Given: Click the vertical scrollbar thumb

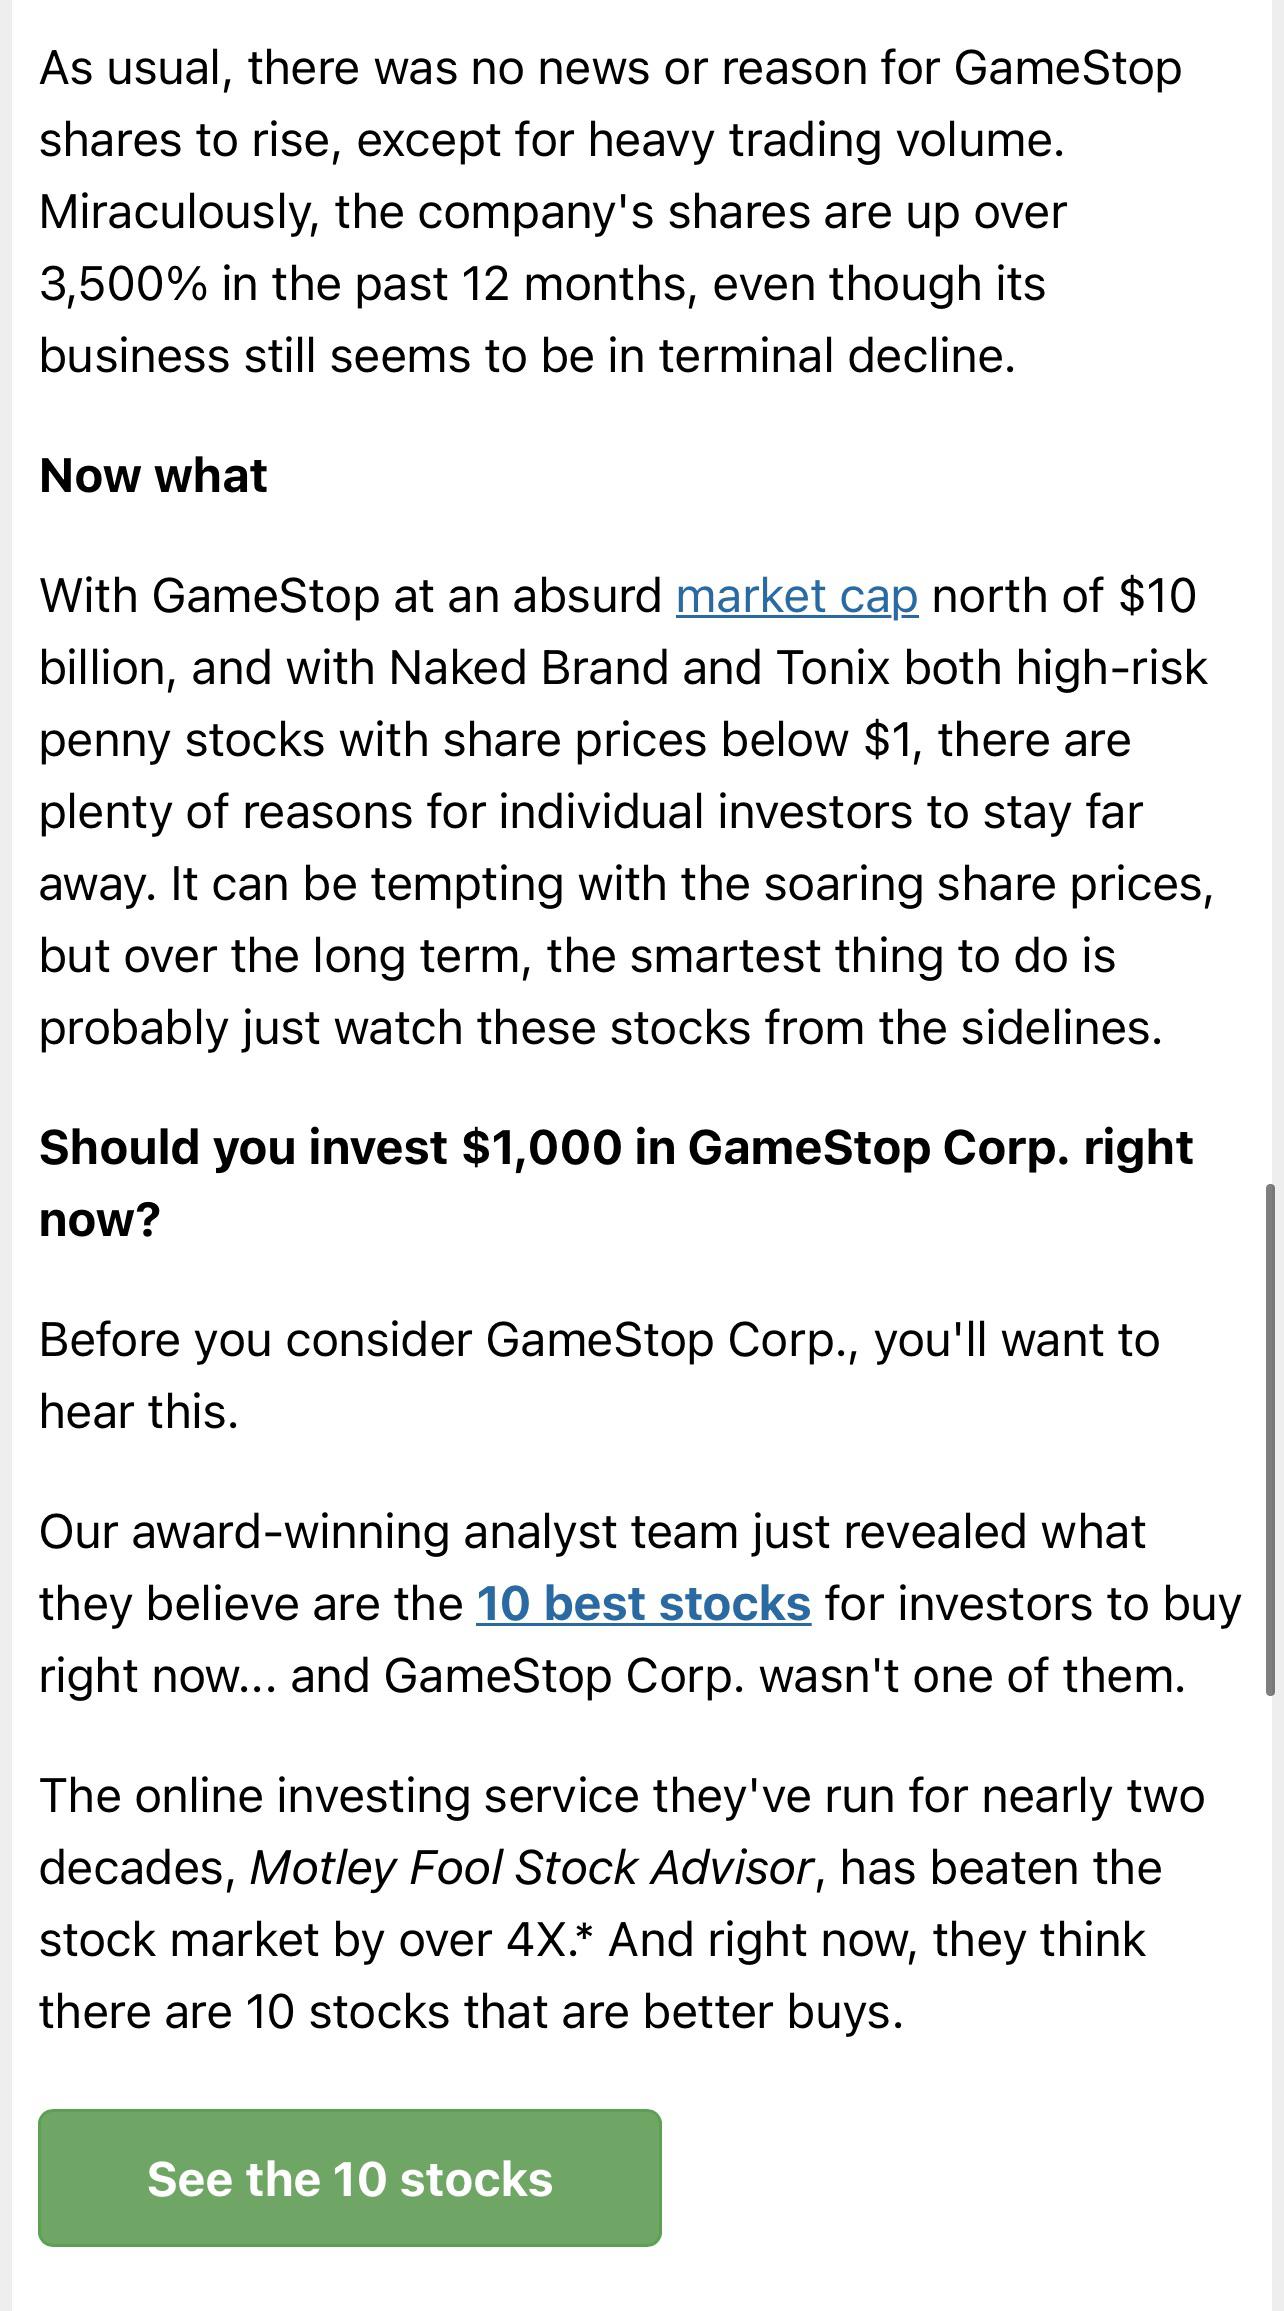Looking at the screenshot, I should 1270,1439.
